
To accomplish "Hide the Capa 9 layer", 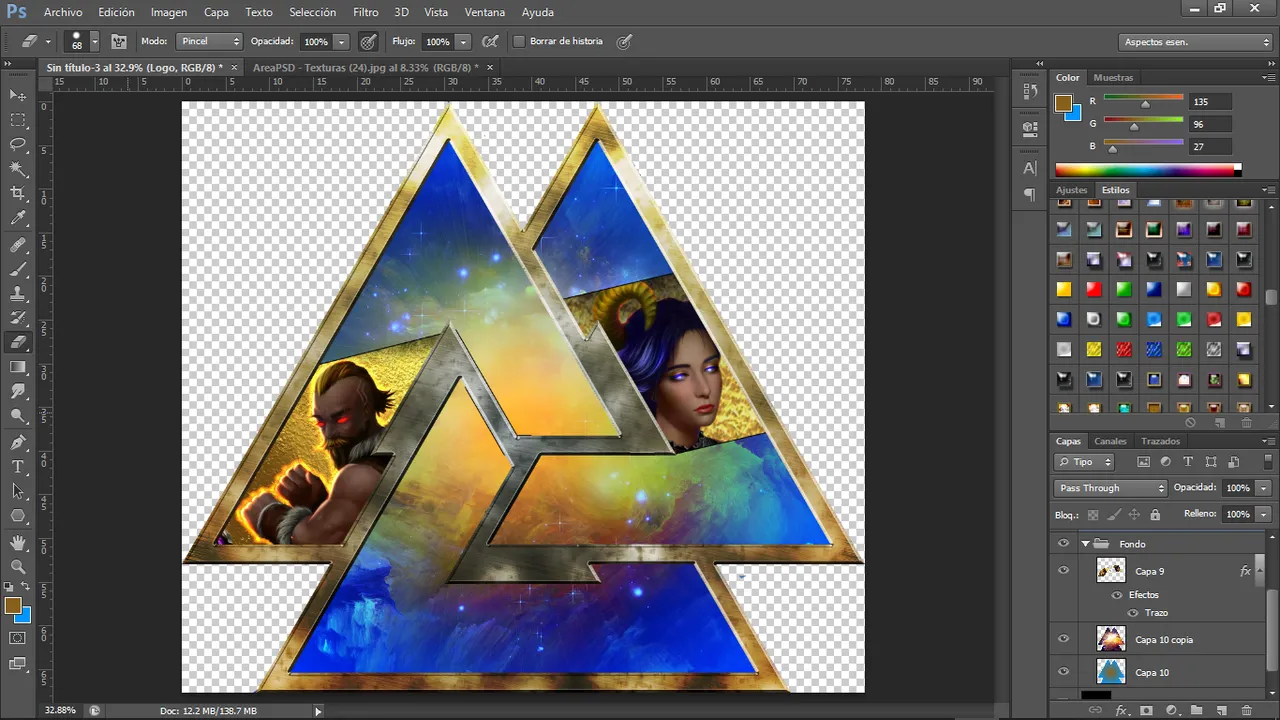I will pos(1063,571).
